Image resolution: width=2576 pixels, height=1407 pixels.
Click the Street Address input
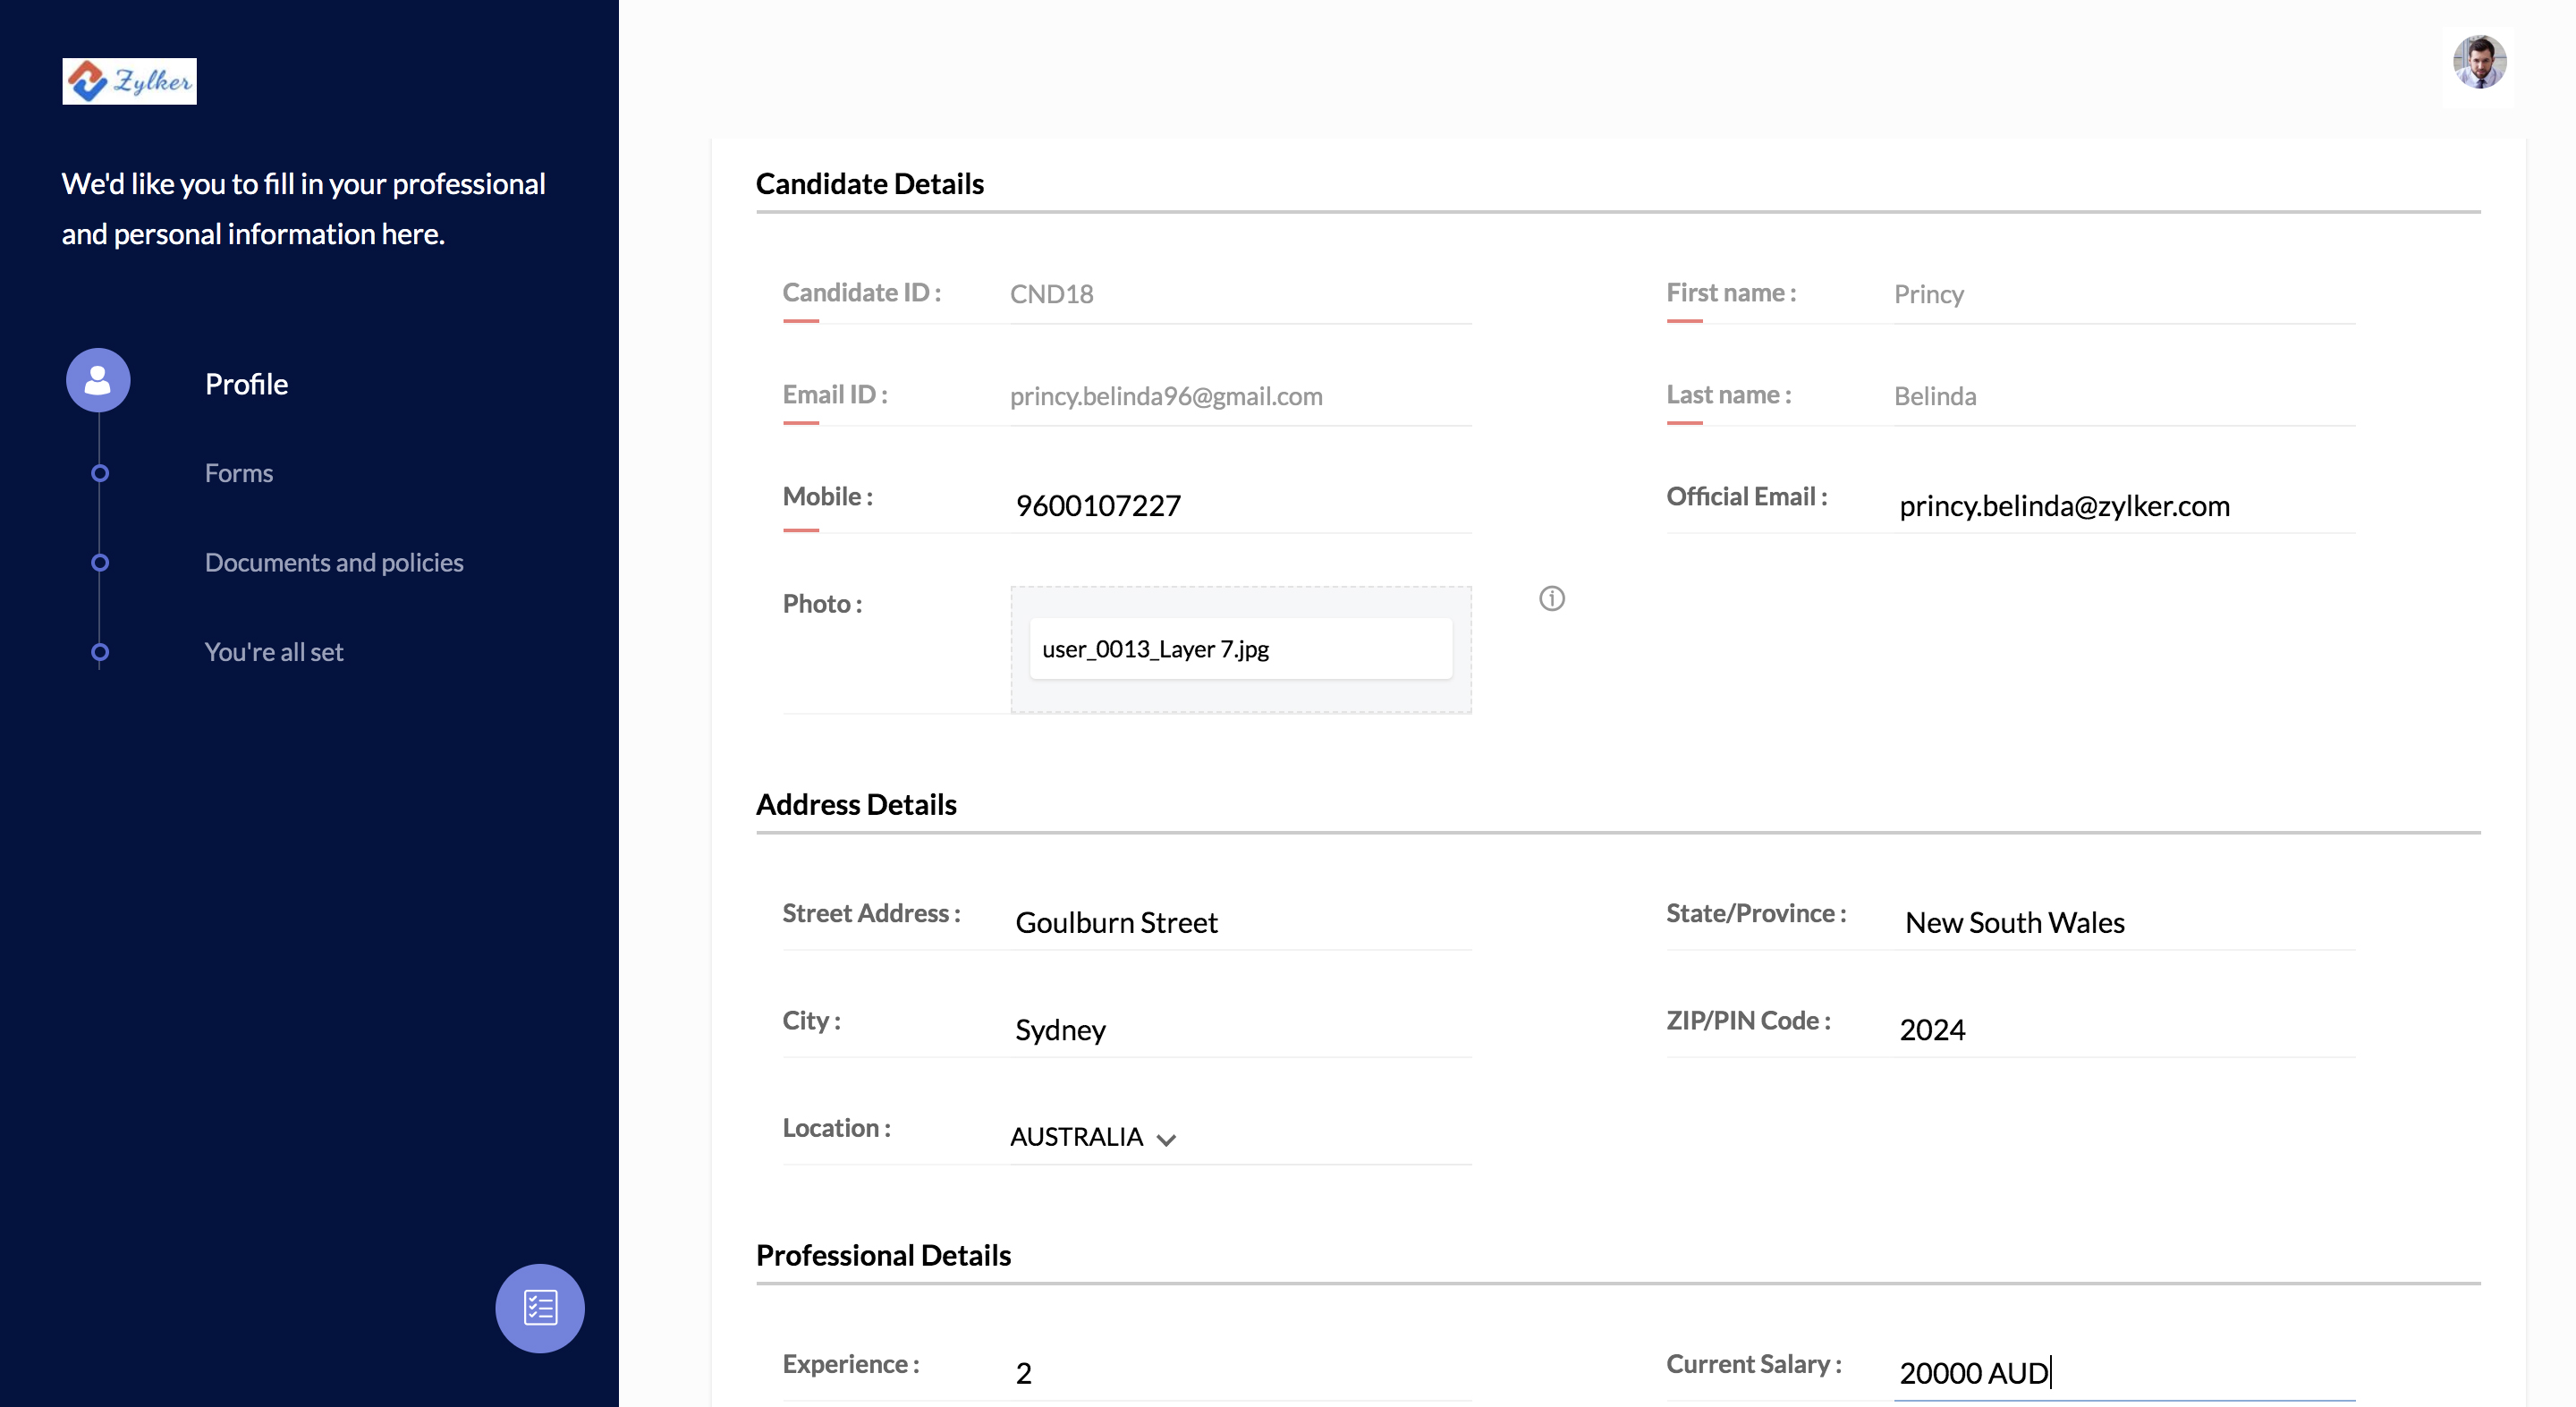[1239, 922]
